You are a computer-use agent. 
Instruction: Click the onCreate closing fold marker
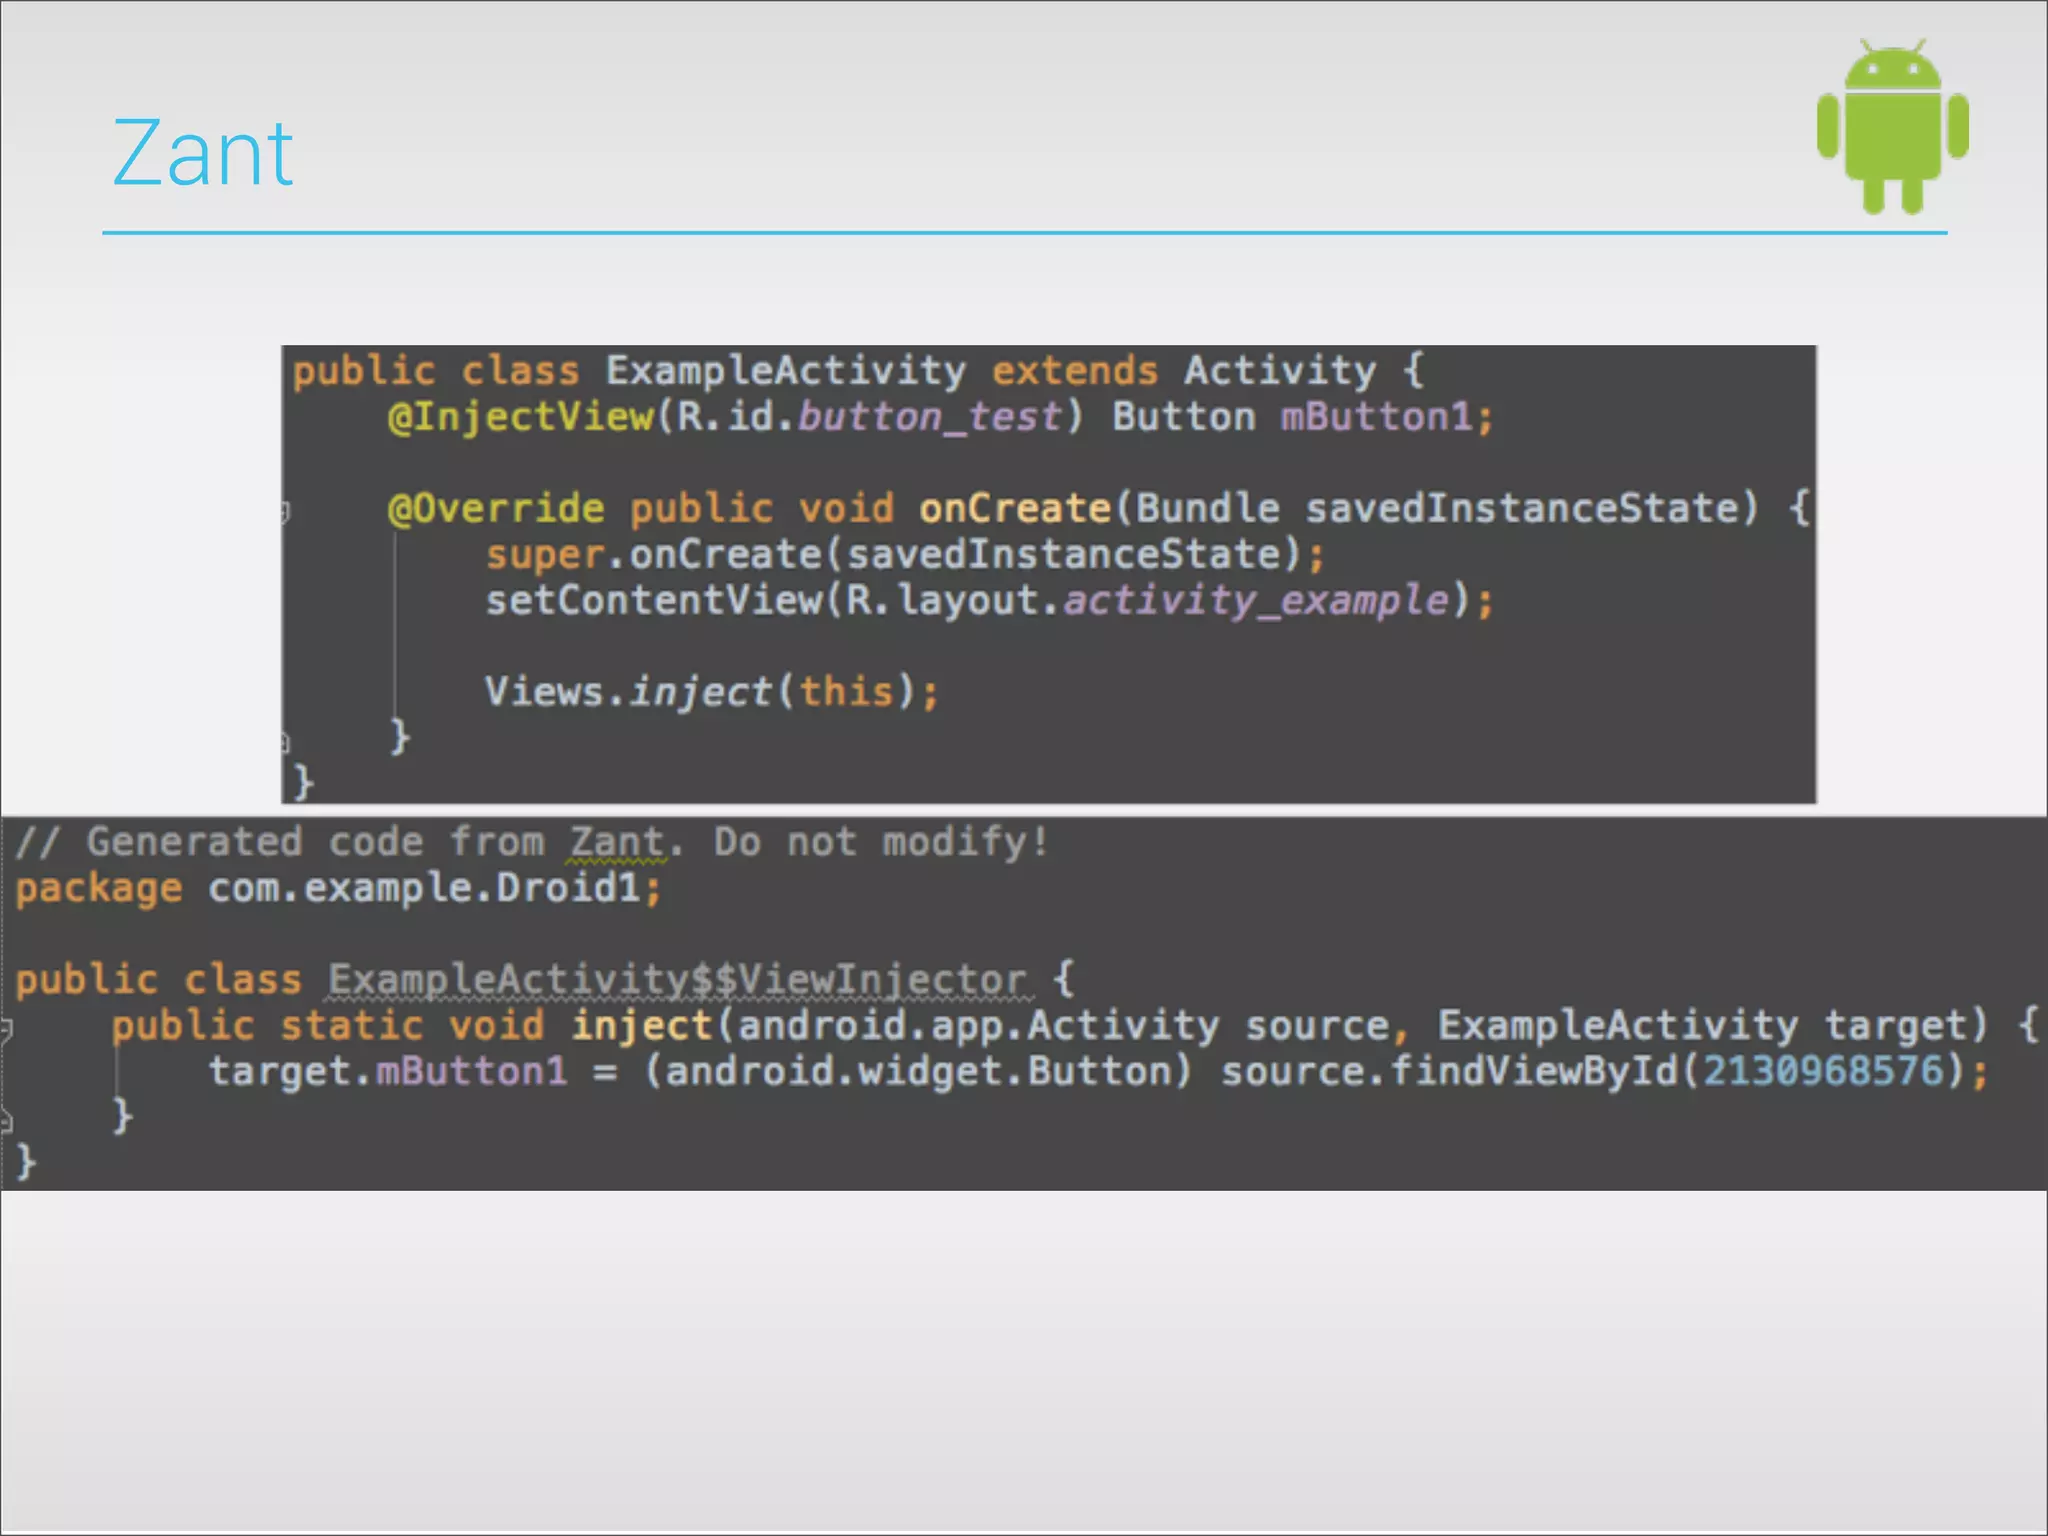[x=286, y=742]
